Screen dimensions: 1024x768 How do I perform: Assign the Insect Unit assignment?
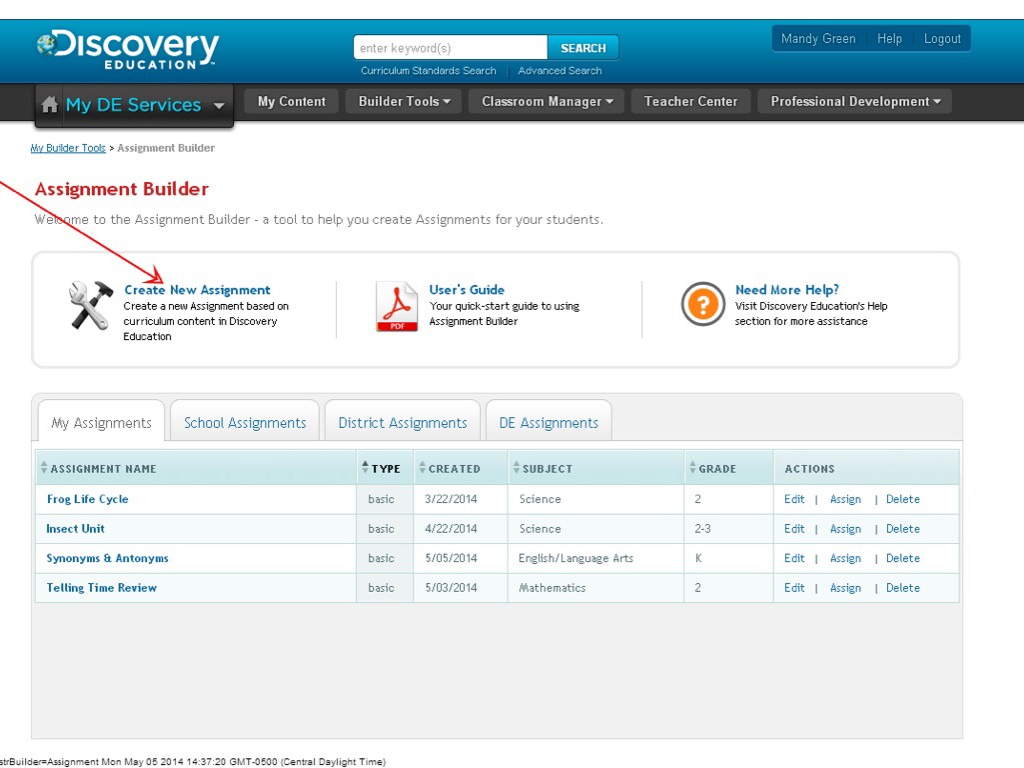tap(845, 529)
